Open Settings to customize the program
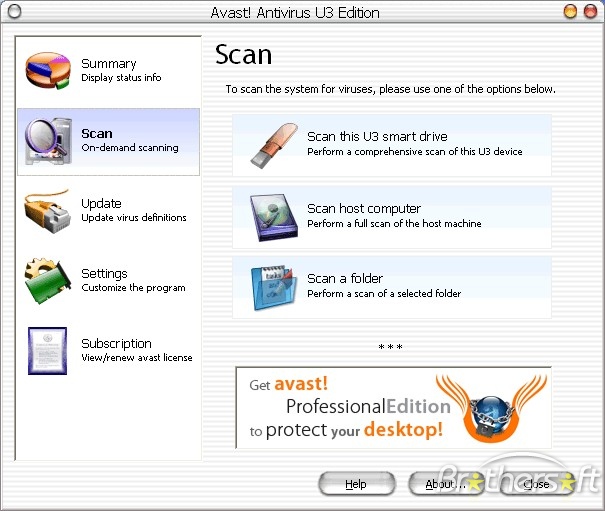 click(x=108, y=281)
